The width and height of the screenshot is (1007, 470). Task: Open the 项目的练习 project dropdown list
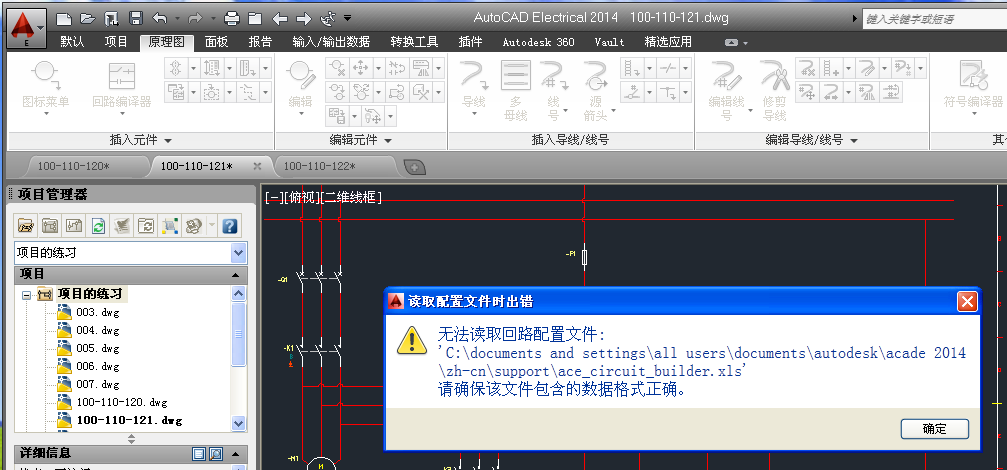[x=238, y=253]
